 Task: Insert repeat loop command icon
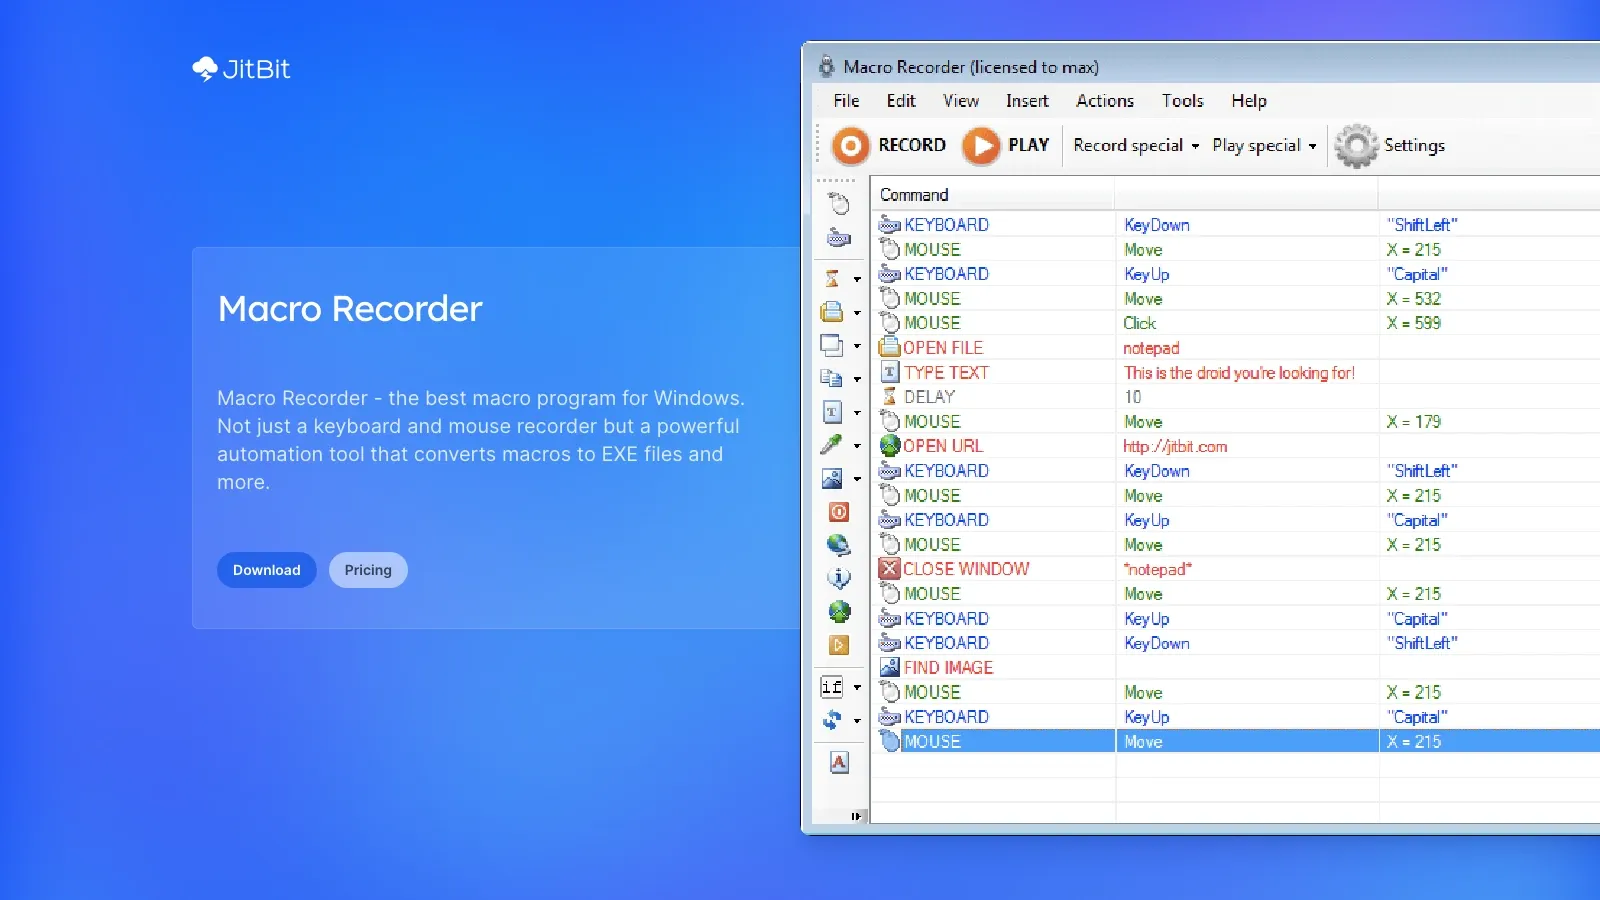coord(832,719)
